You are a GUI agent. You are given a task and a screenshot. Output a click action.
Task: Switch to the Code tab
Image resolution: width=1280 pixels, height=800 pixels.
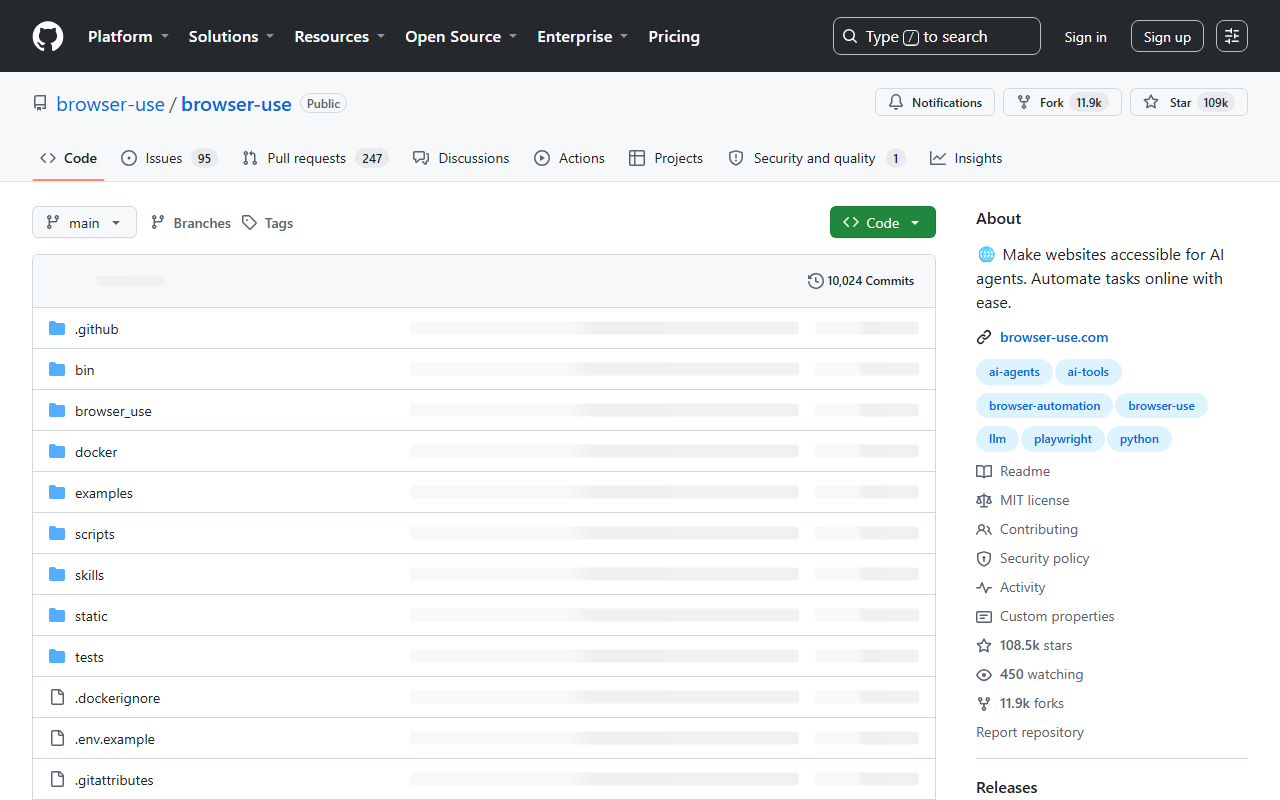click(x=69, y=158)
